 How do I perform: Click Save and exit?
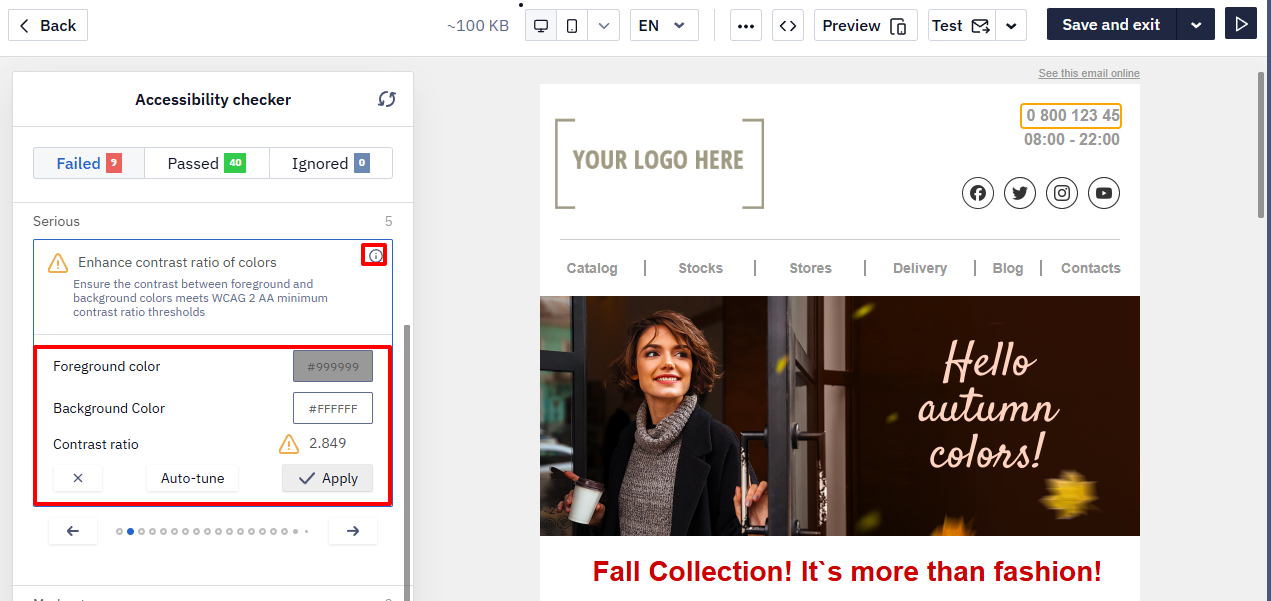[1111, 25]
